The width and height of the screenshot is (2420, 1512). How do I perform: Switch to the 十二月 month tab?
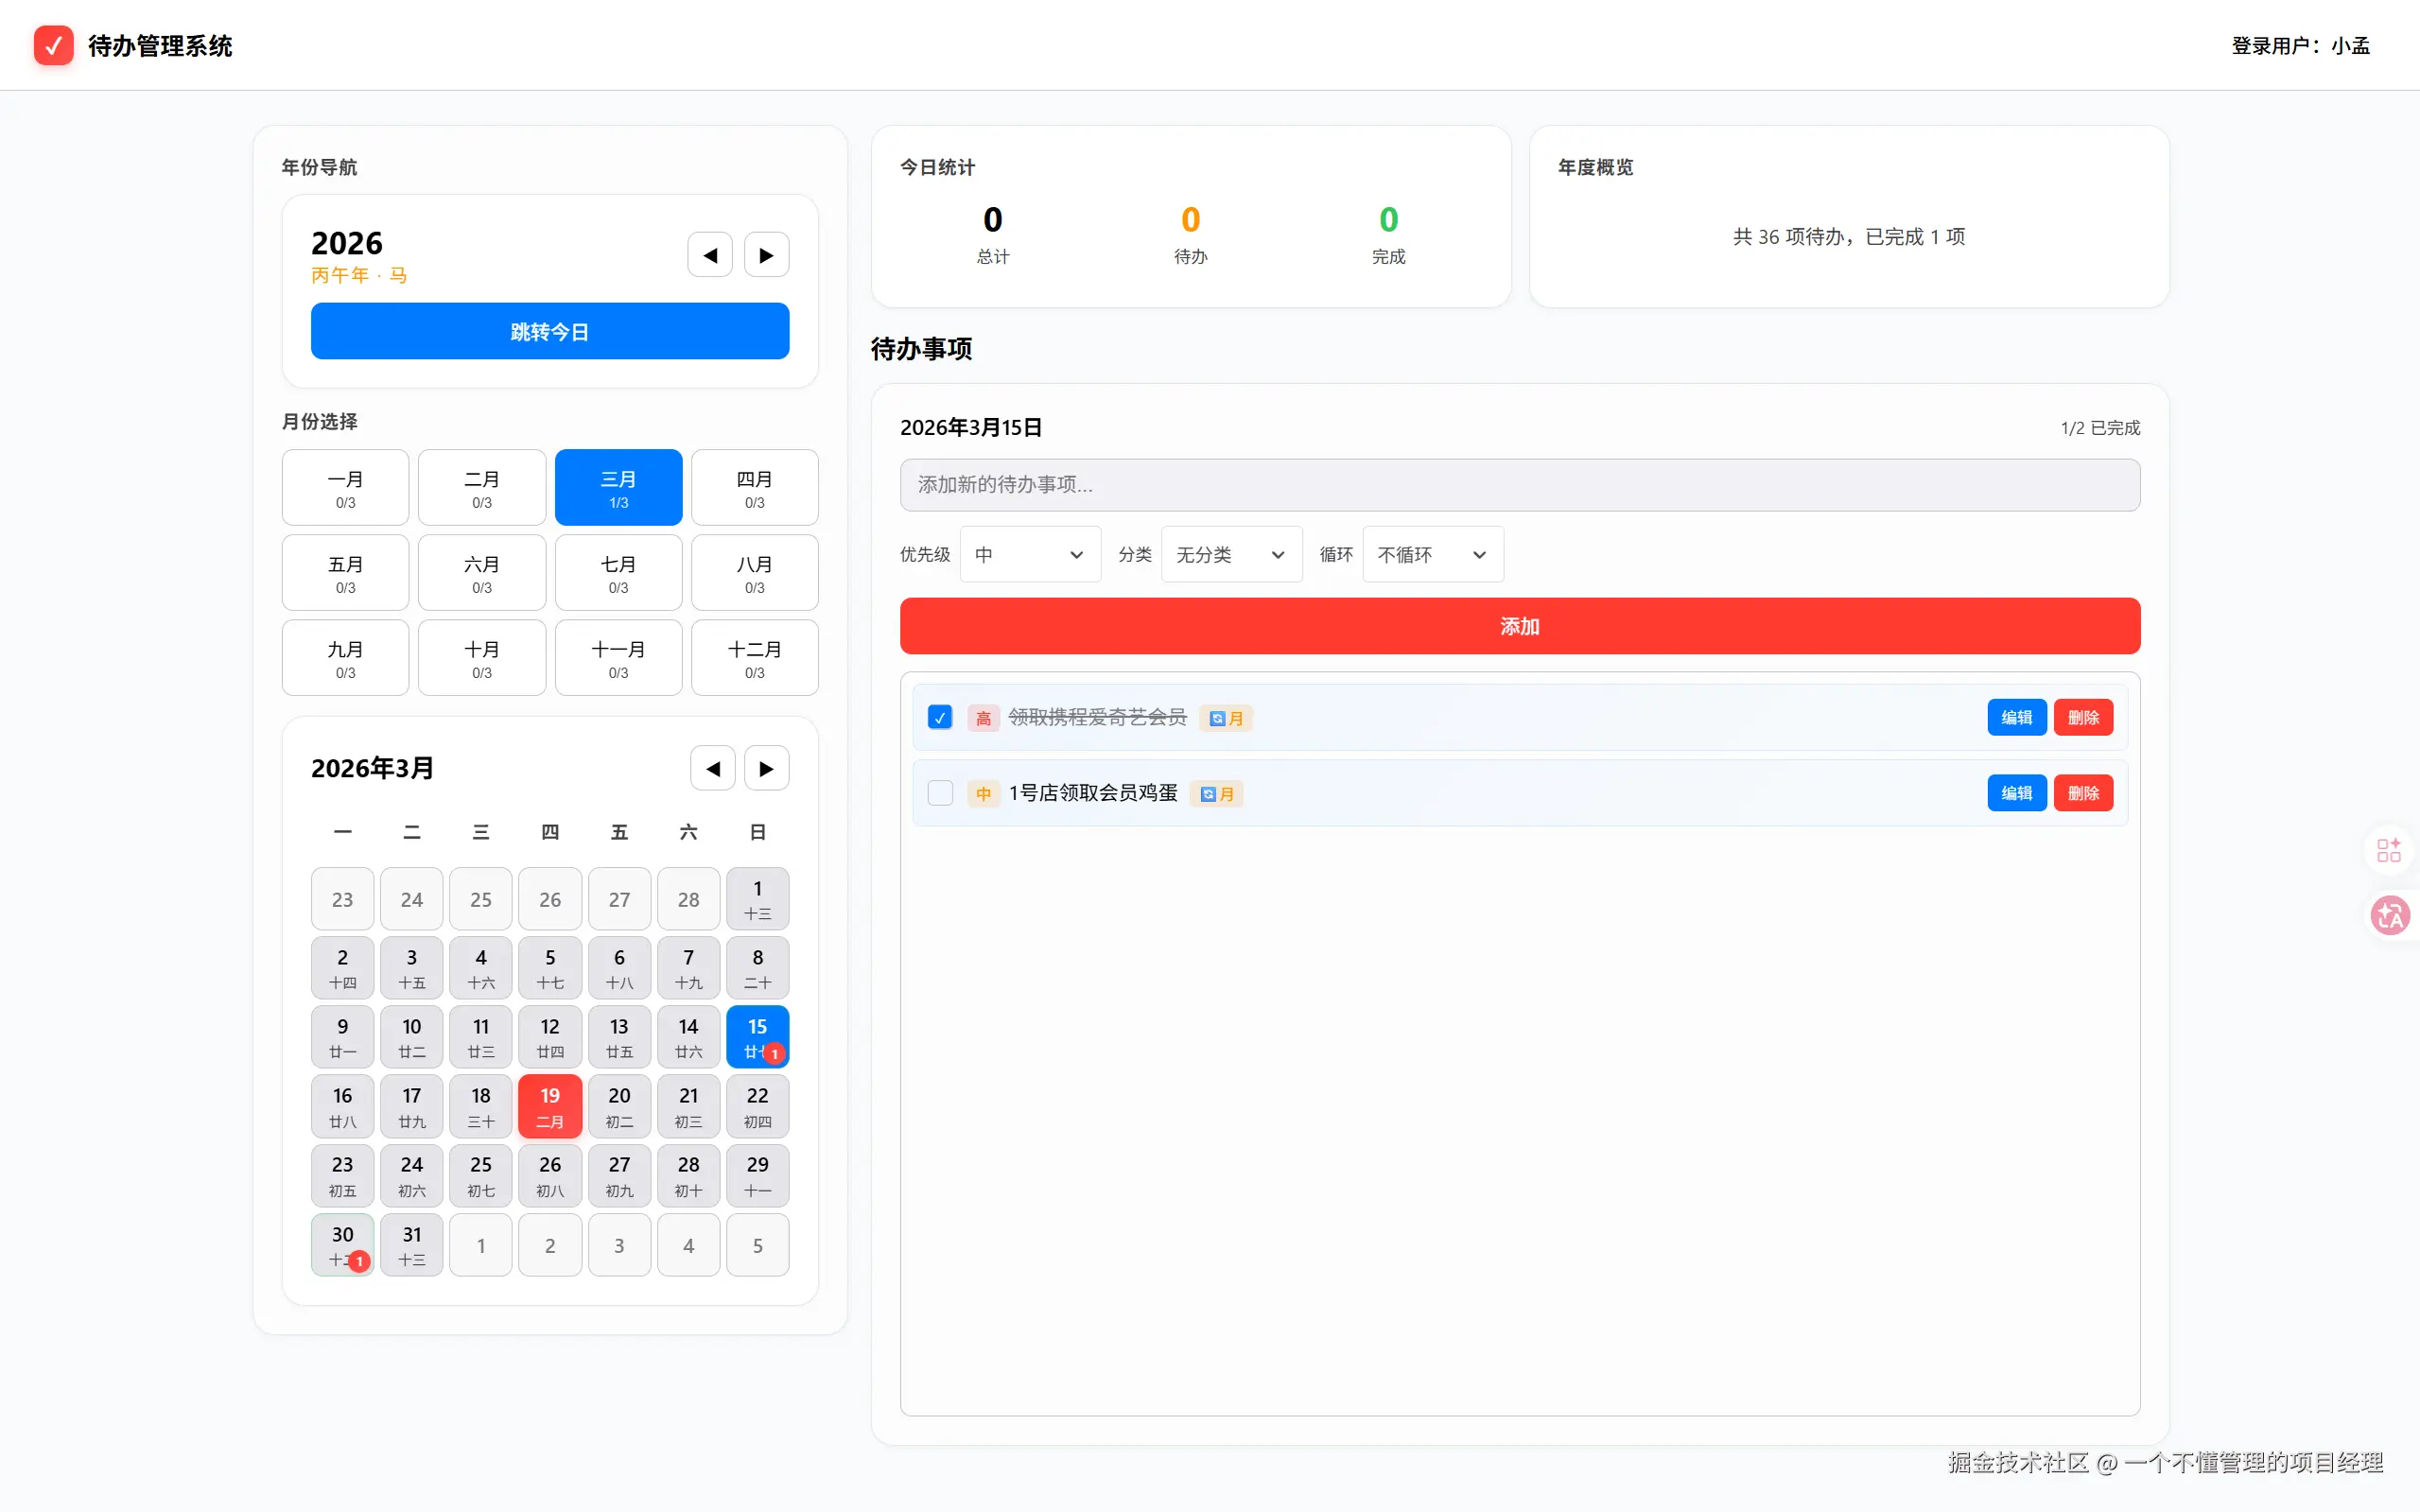click(754, 658)
